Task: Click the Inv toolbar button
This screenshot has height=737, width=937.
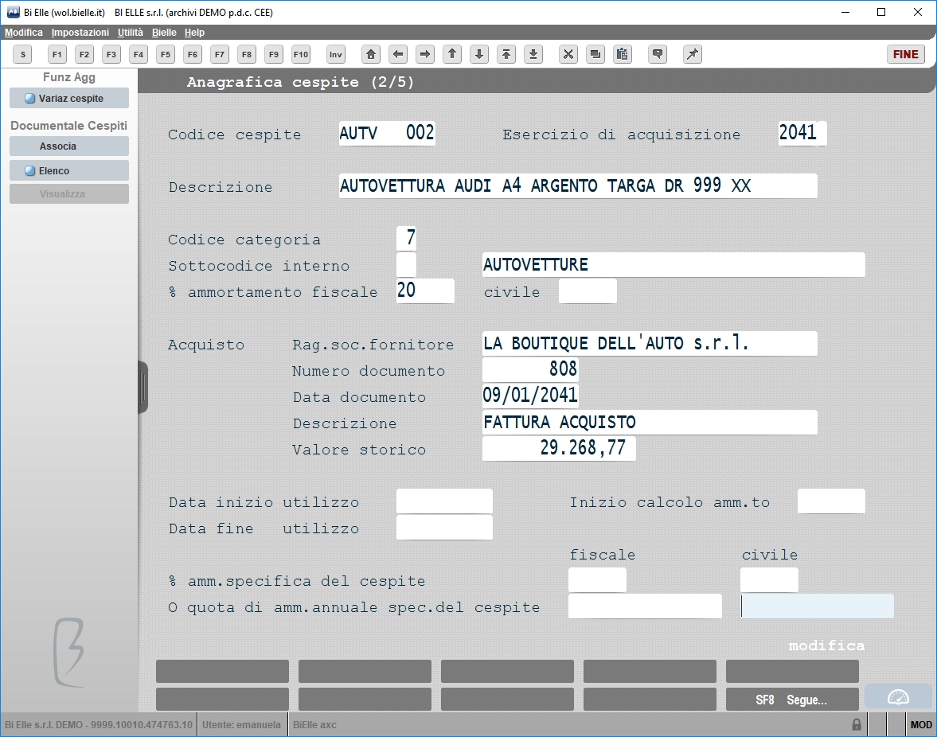Action: pyautogui.click(x=336, y=54)
